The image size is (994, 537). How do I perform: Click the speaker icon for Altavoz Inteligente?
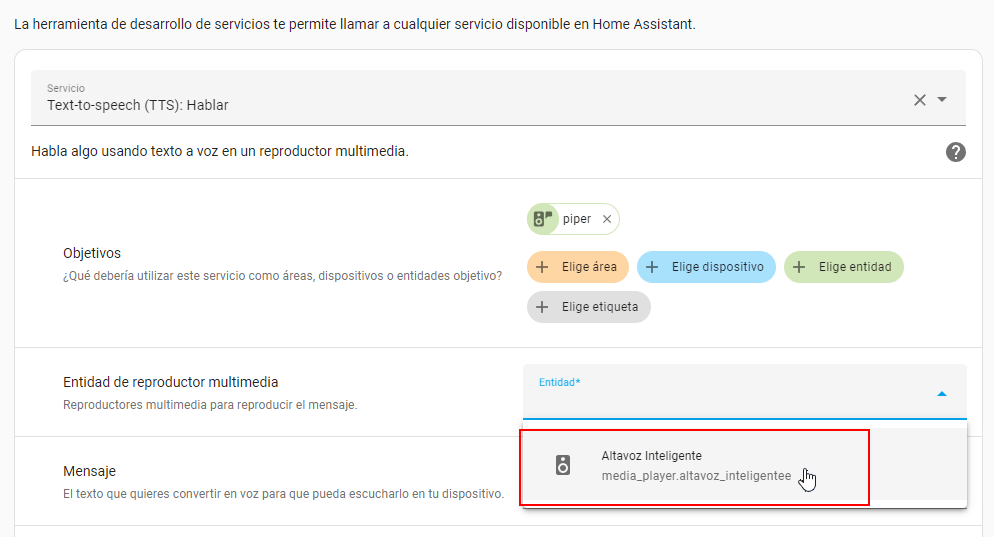pos(563,465)
